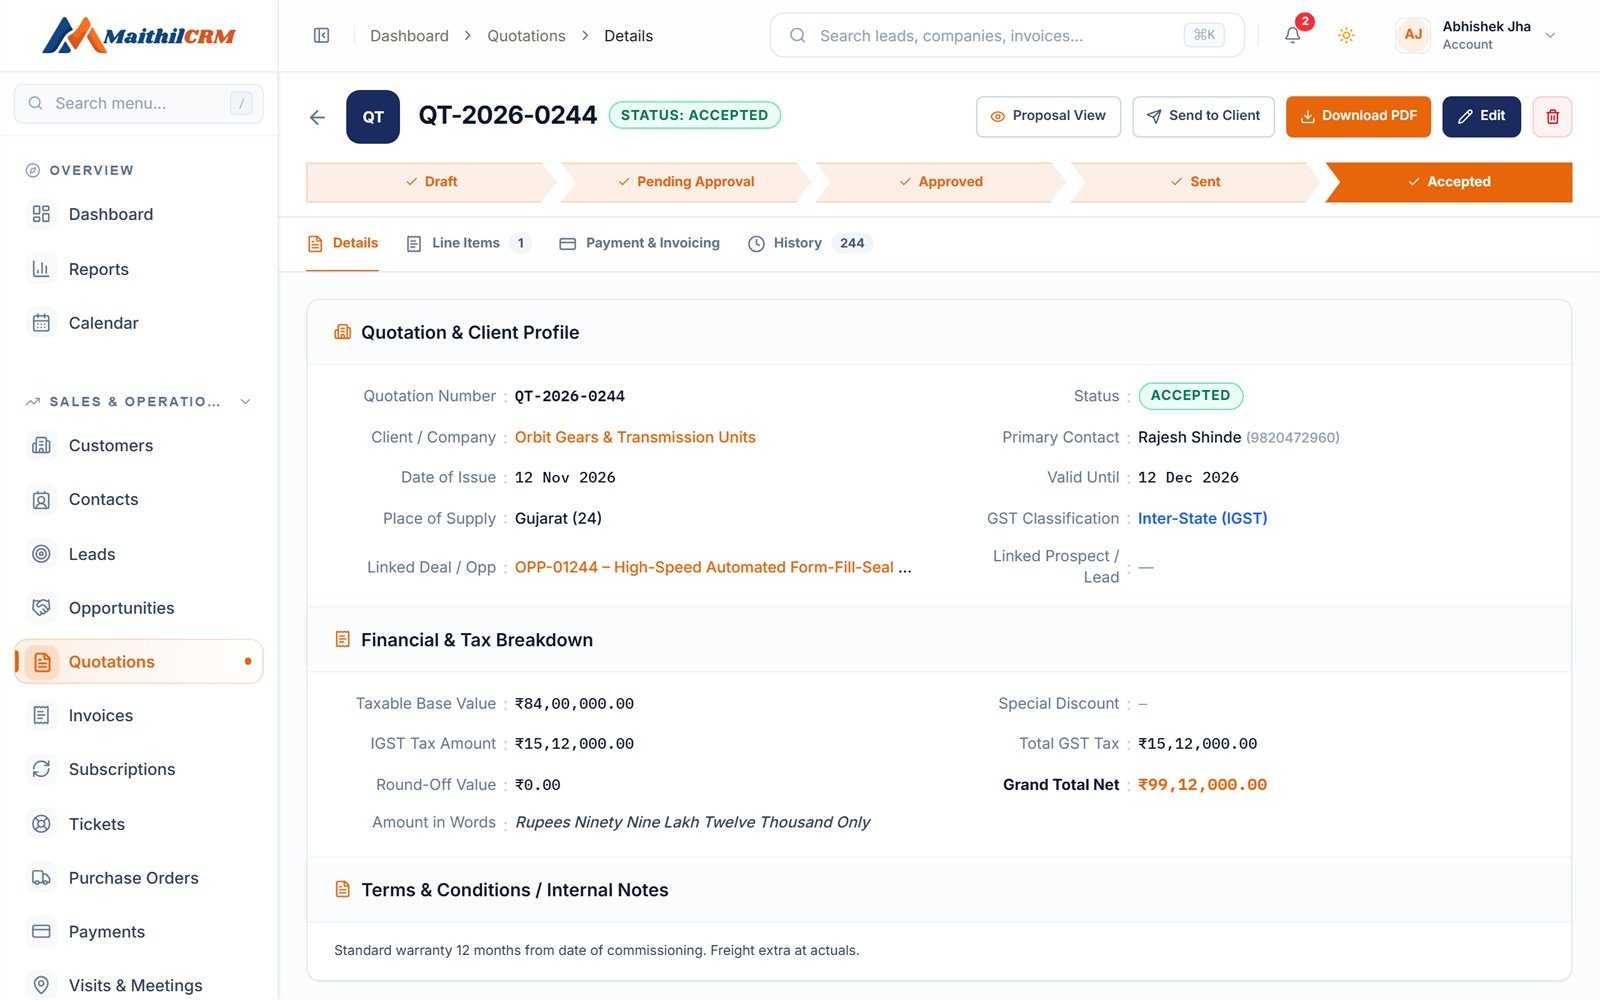Collapse the sidebar panel icon

[x=321, y=36]
